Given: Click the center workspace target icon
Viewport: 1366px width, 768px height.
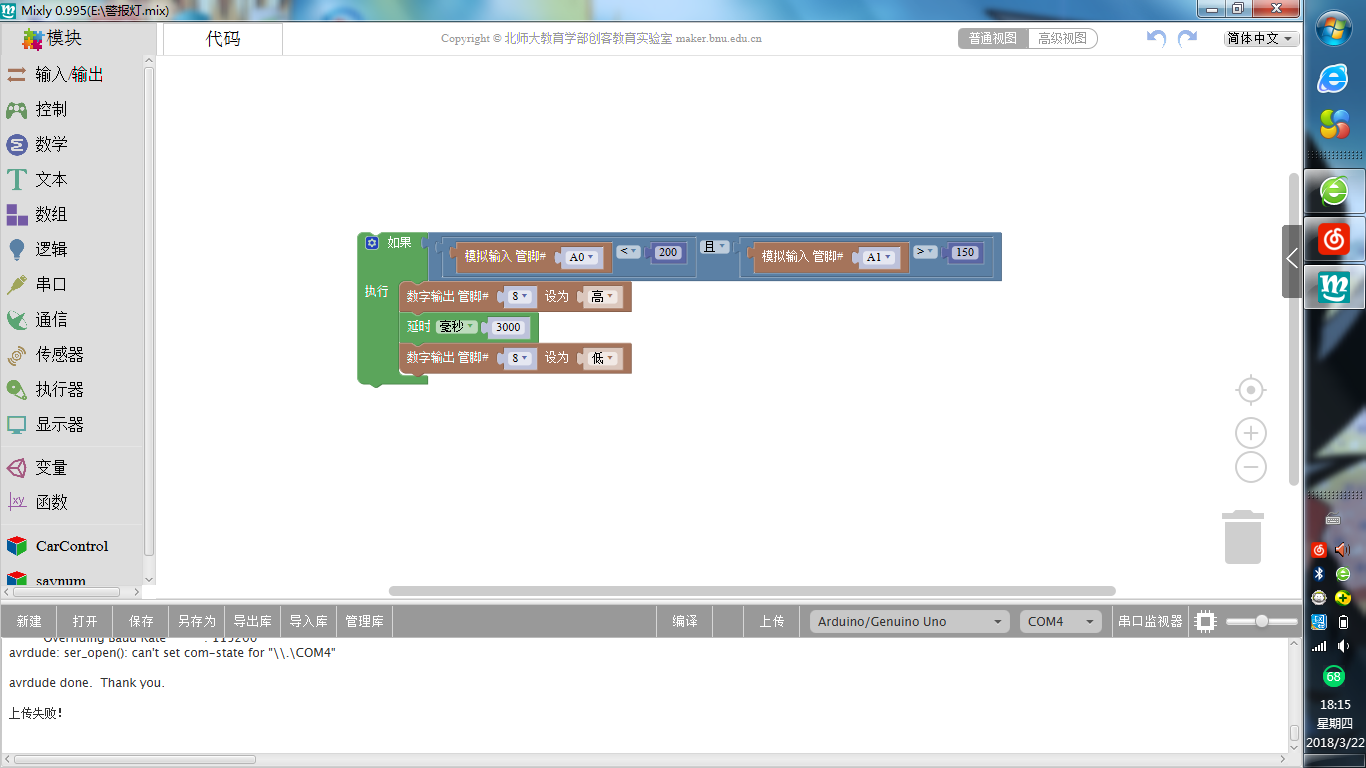Looking at the screenshot, I should [1251, 390].
